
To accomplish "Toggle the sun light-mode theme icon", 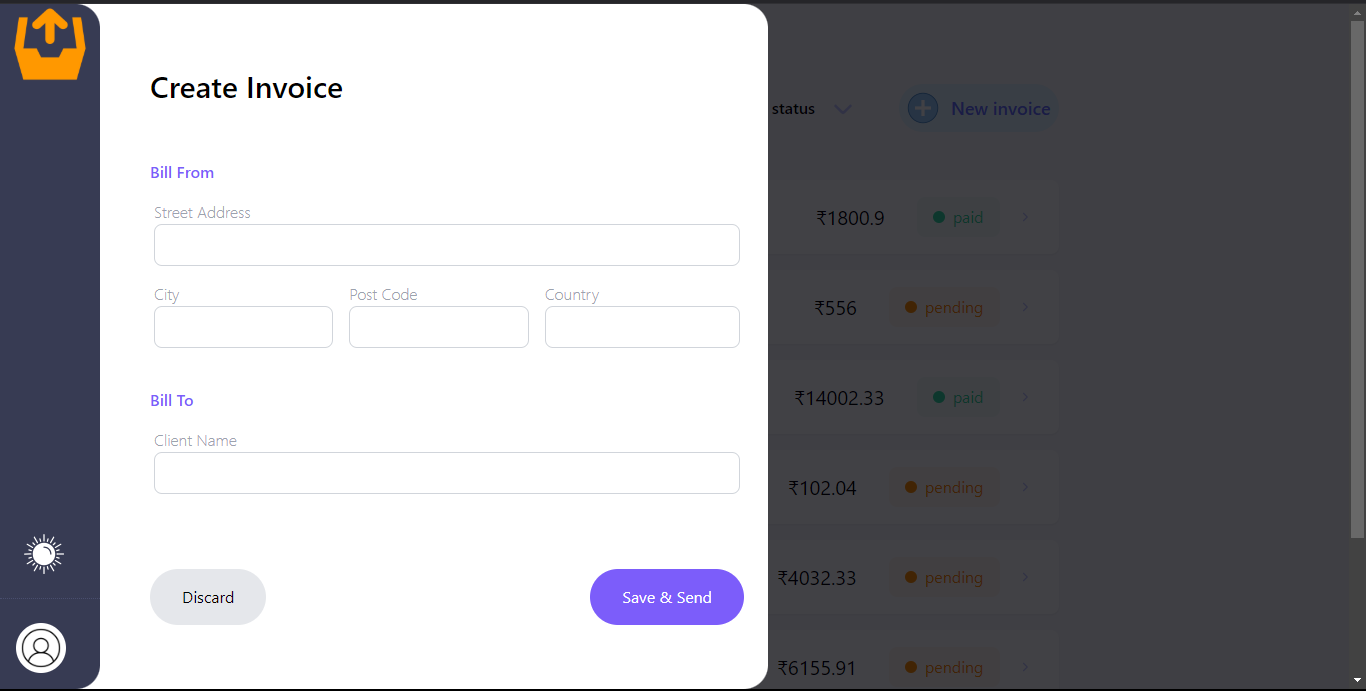I will [x=44, y=553].
